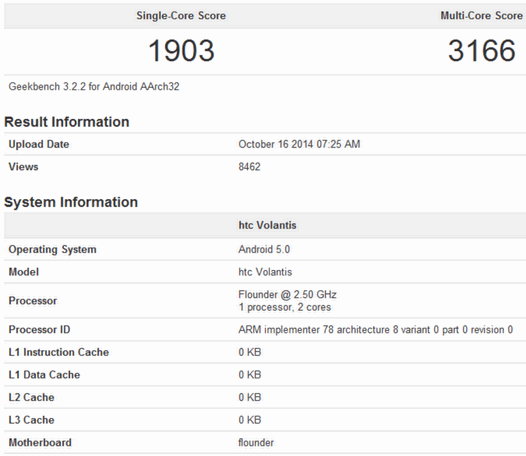This screenshot has width=526, height=456.
Task: Select the flounder motherboard value
Action: (256, 443)
